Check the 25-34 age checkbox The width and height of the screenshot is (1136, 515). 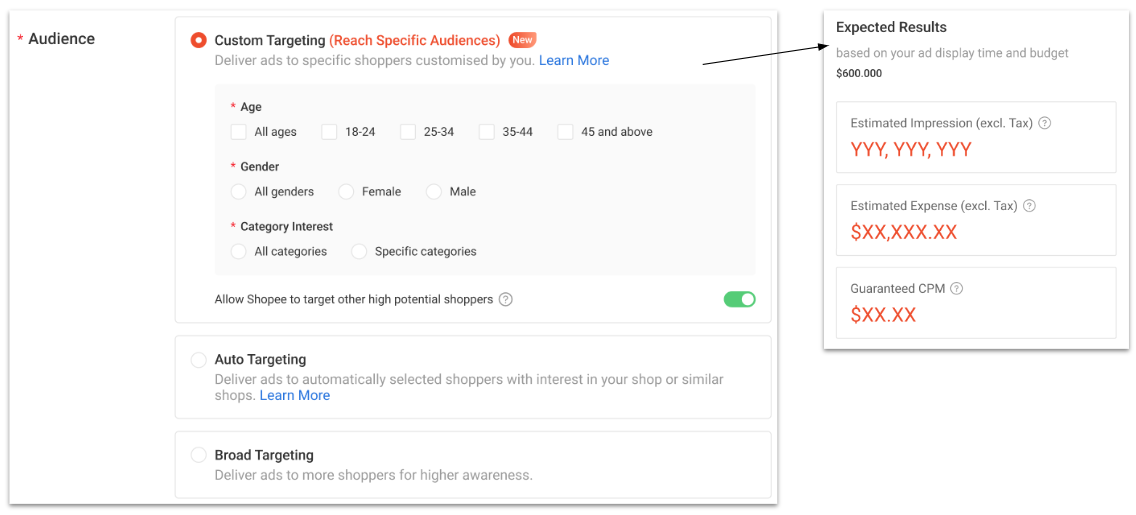pos(408,132)
